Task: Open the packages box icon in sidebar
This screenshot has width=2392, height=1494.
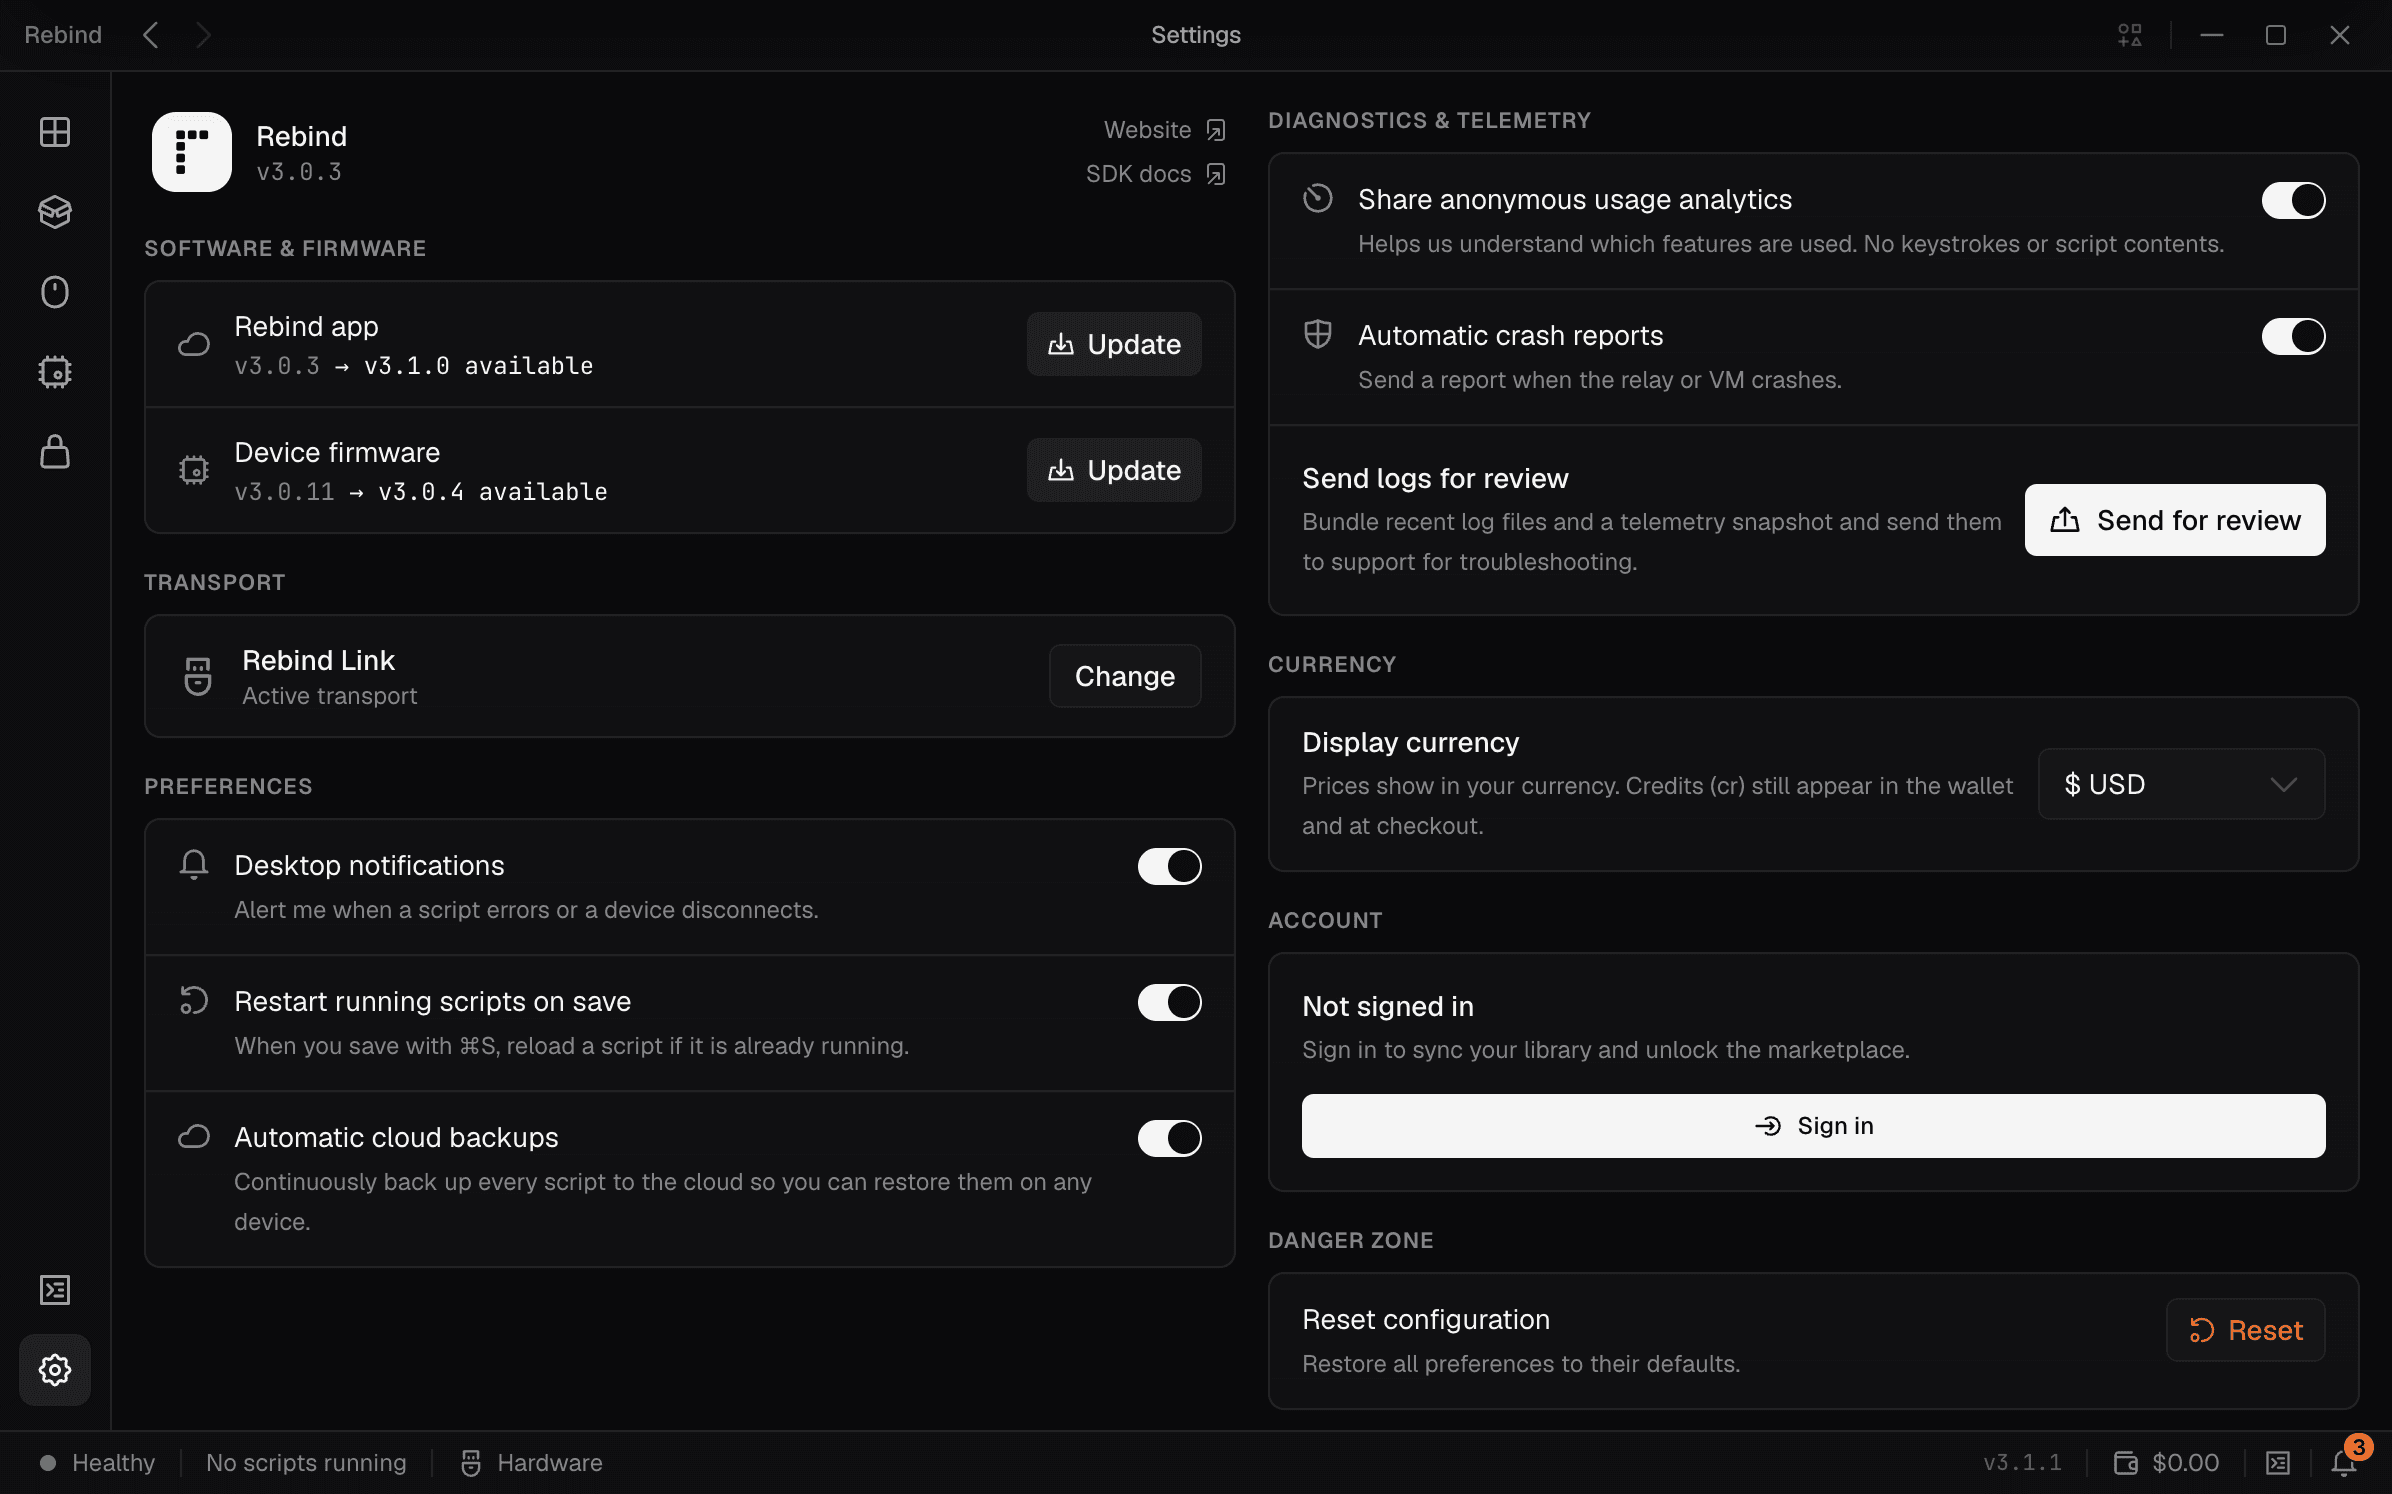Action: pos(55,212)
